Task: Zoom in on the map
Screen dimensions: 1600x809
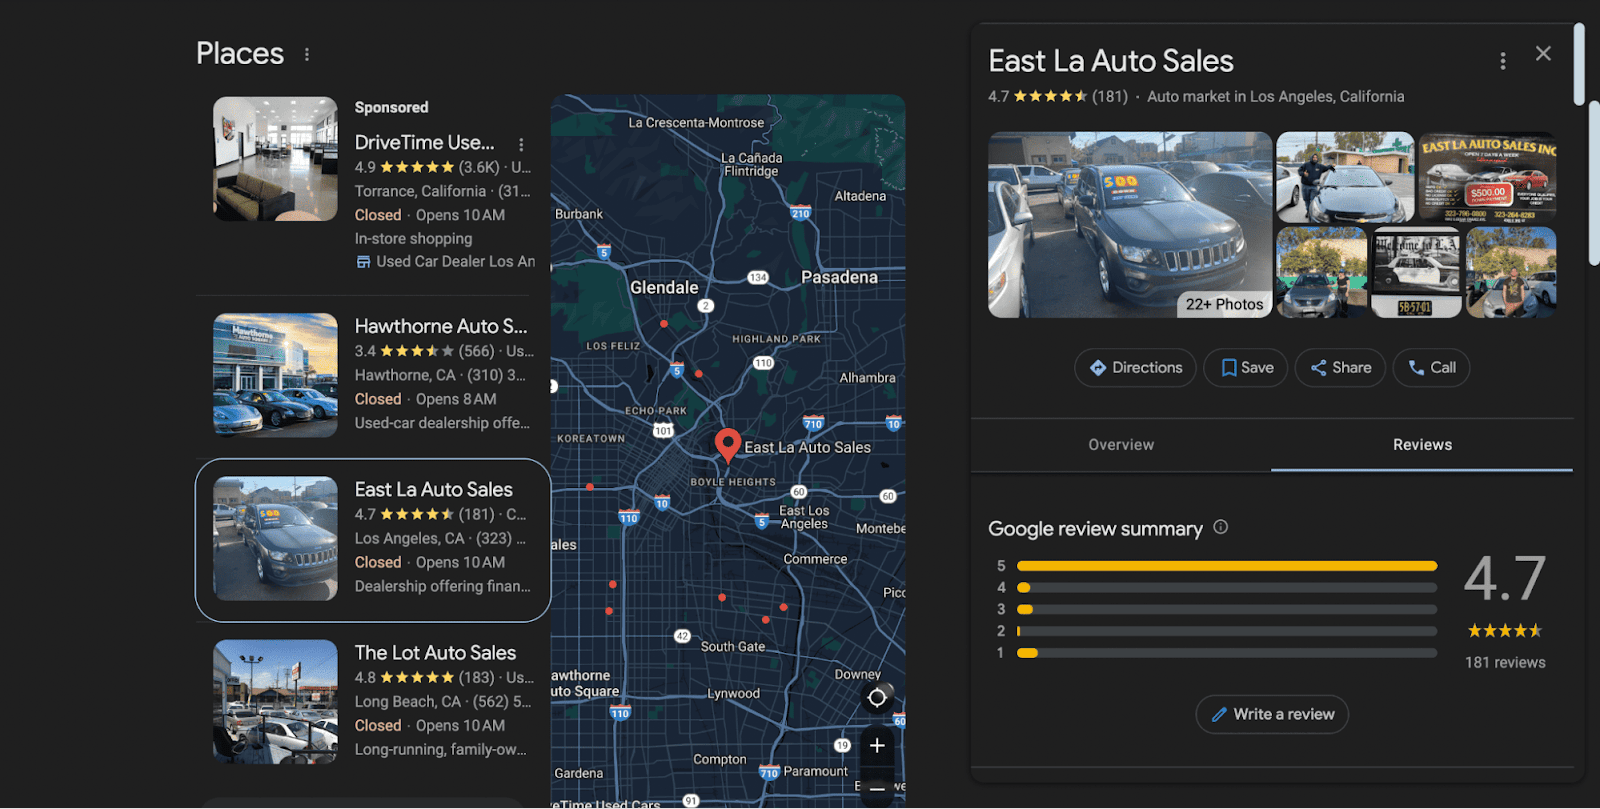Action: [877, 746]
